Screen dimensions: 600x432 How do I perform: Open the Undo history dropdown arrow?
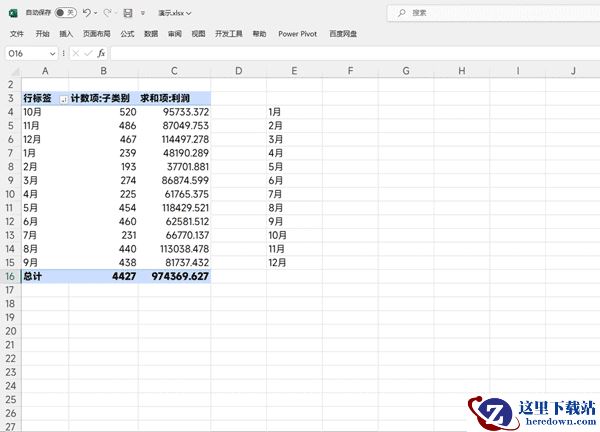[x=96, y=13]
